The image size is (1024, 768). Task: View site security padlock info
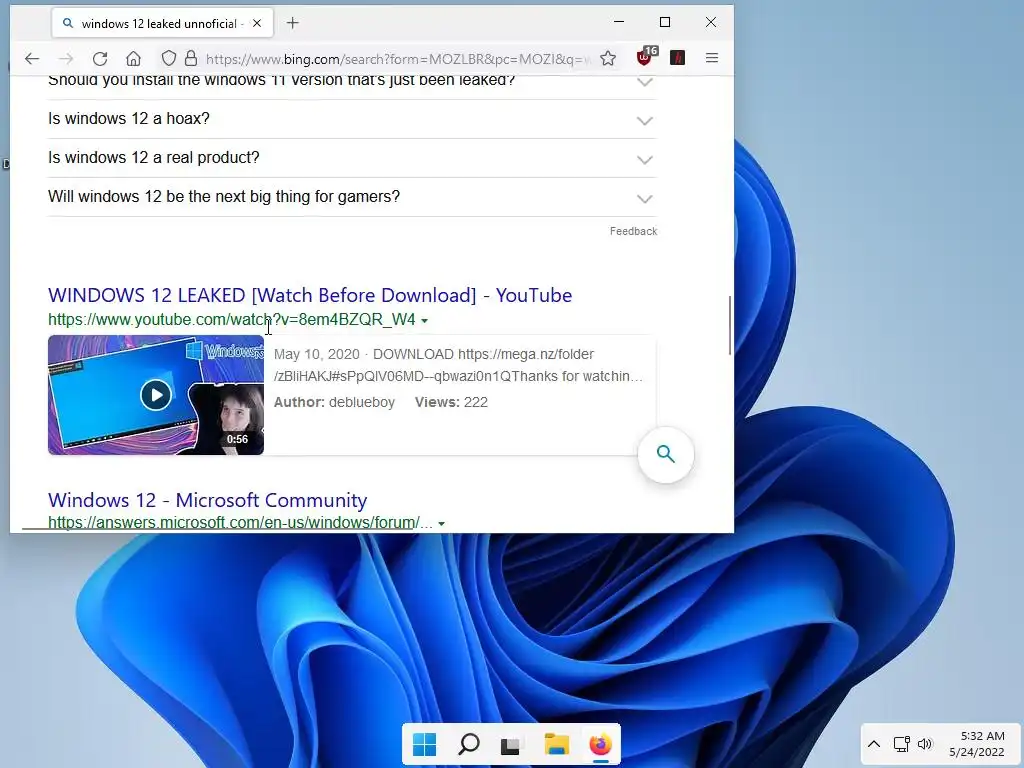click(x=191, y=59)
